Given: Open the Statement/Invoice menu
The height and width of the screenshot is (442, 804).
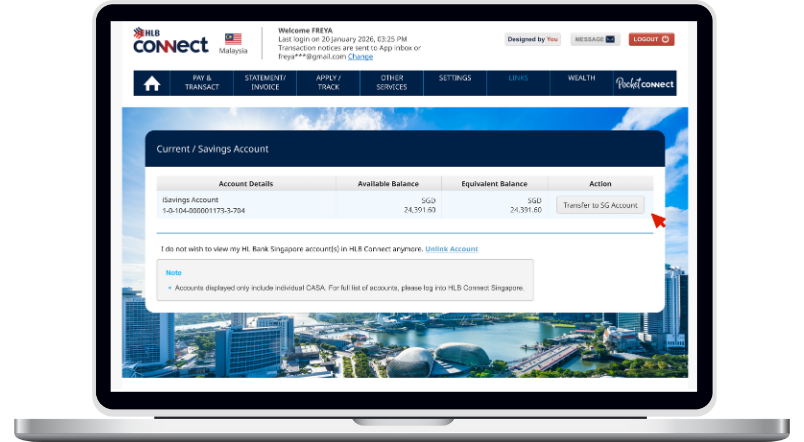Looking at the screenshot, I should click(x=265, y=83).
